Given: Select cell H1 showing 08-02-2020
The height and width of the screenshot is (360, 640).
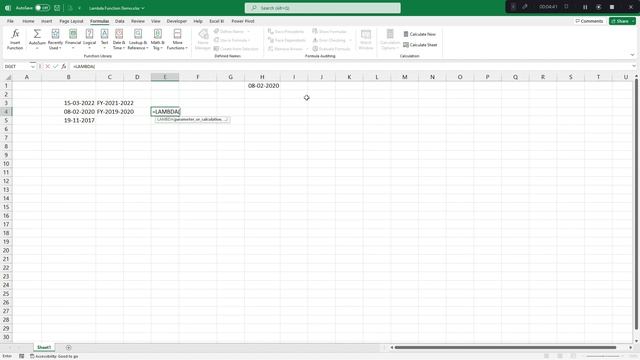Looking at the screenshot, I should coord(262,86).
